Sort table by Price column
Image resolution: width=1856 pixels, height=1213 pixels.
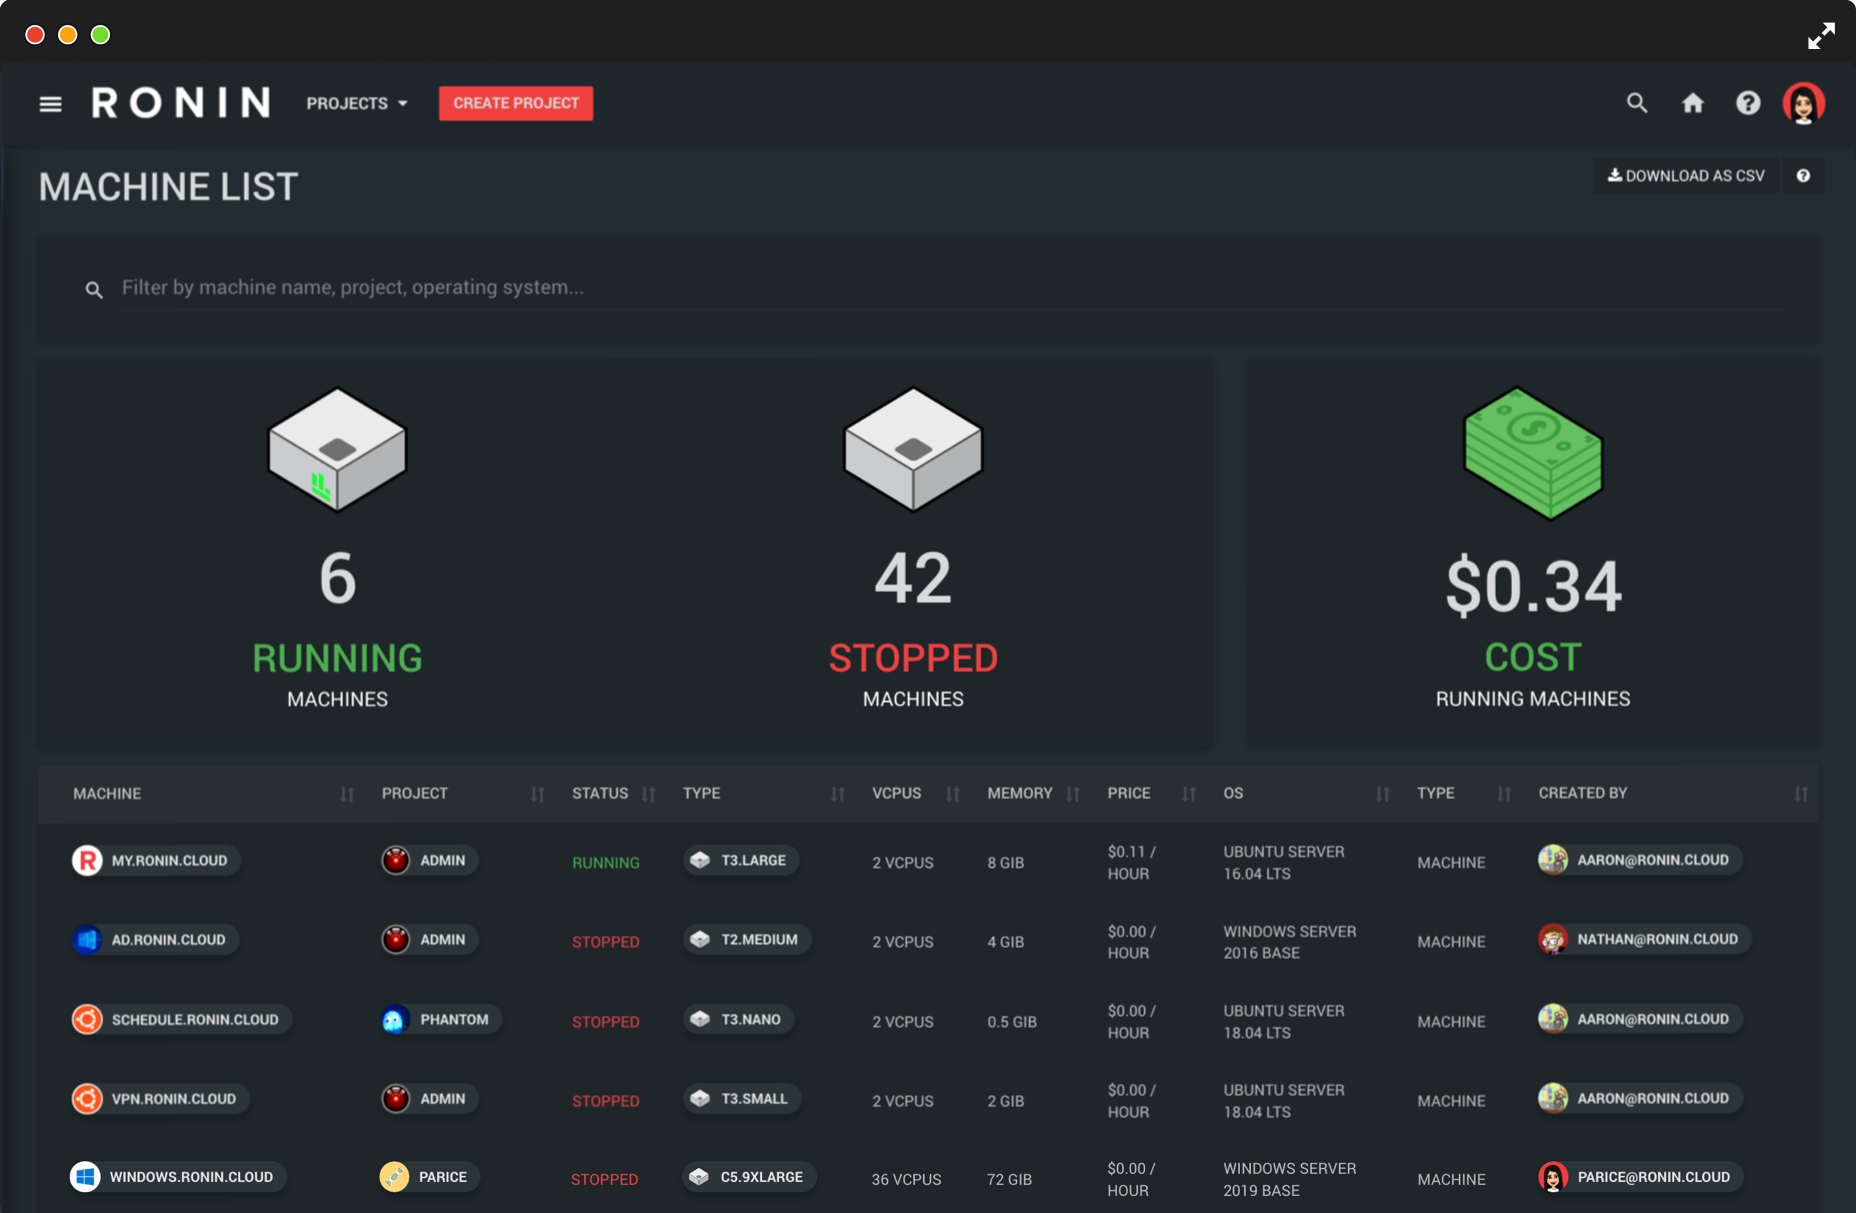pos(1188,794)
